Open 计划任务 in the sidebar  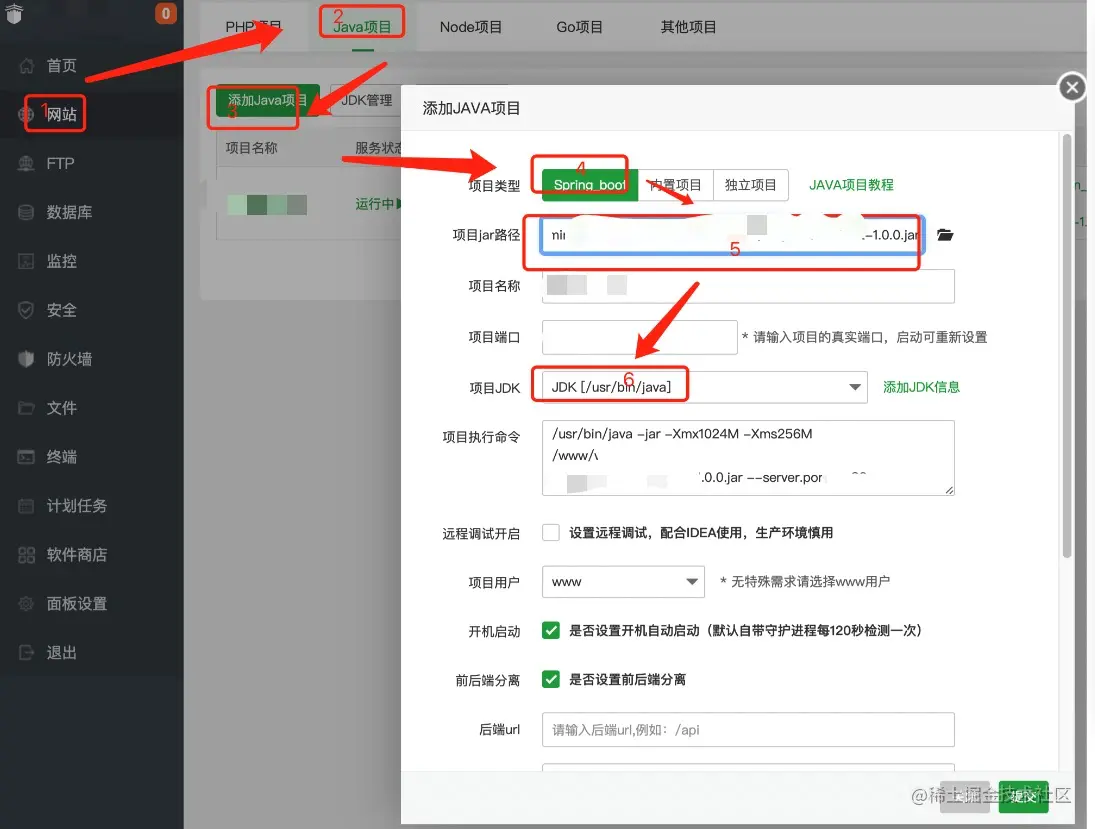click(x=77, y=506)
